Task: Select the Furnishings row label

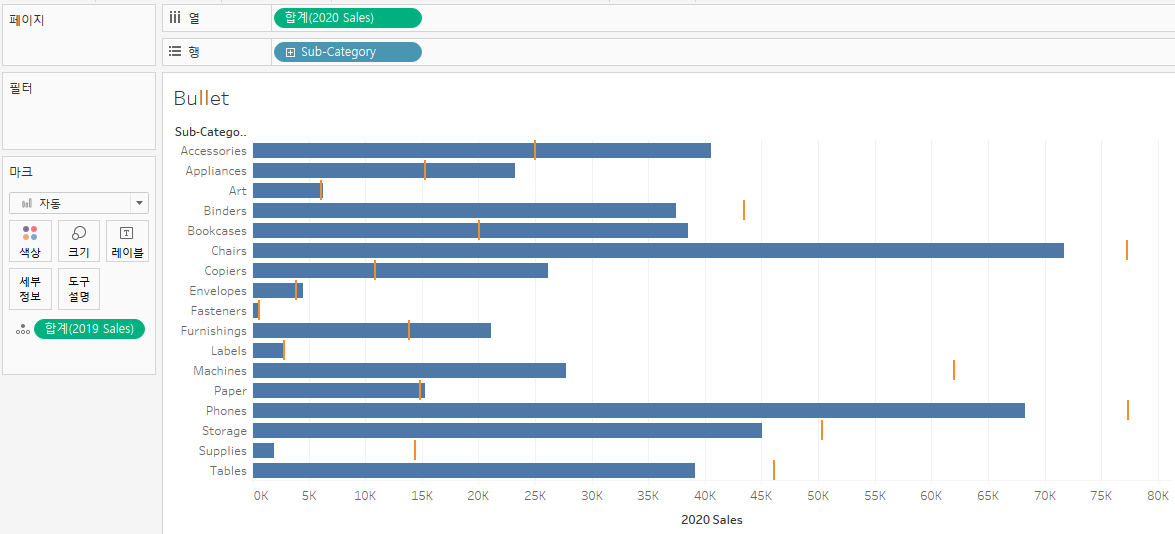Action: (214, 330)
